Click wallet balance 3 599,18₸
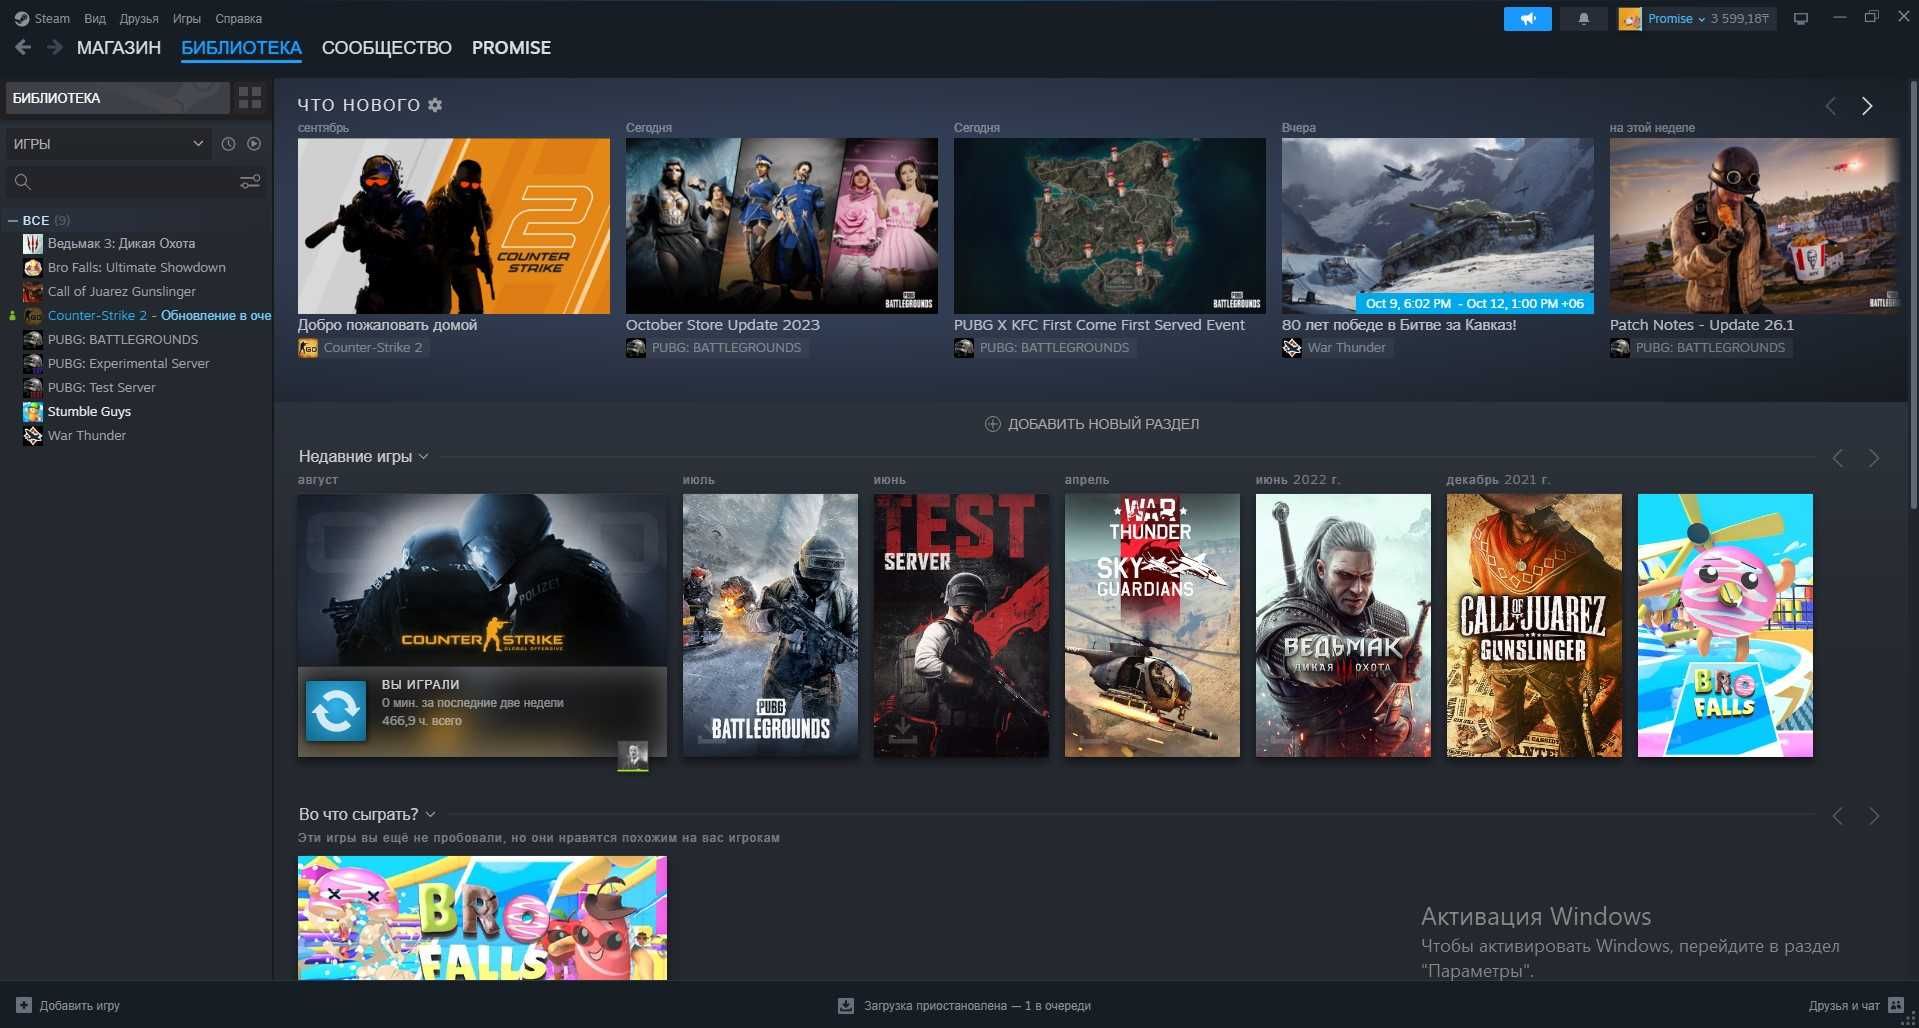The width and height of the screenshot is (1919, 1028). click(x=1739, y=19)
